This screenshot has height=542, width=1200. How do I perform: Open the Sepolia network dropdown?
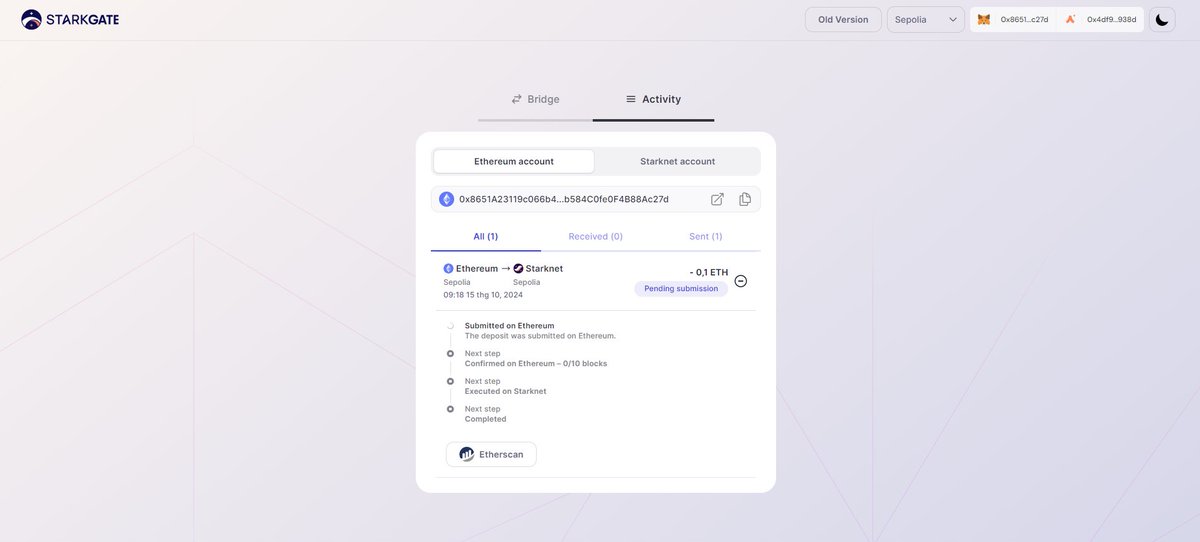point(926,19)
